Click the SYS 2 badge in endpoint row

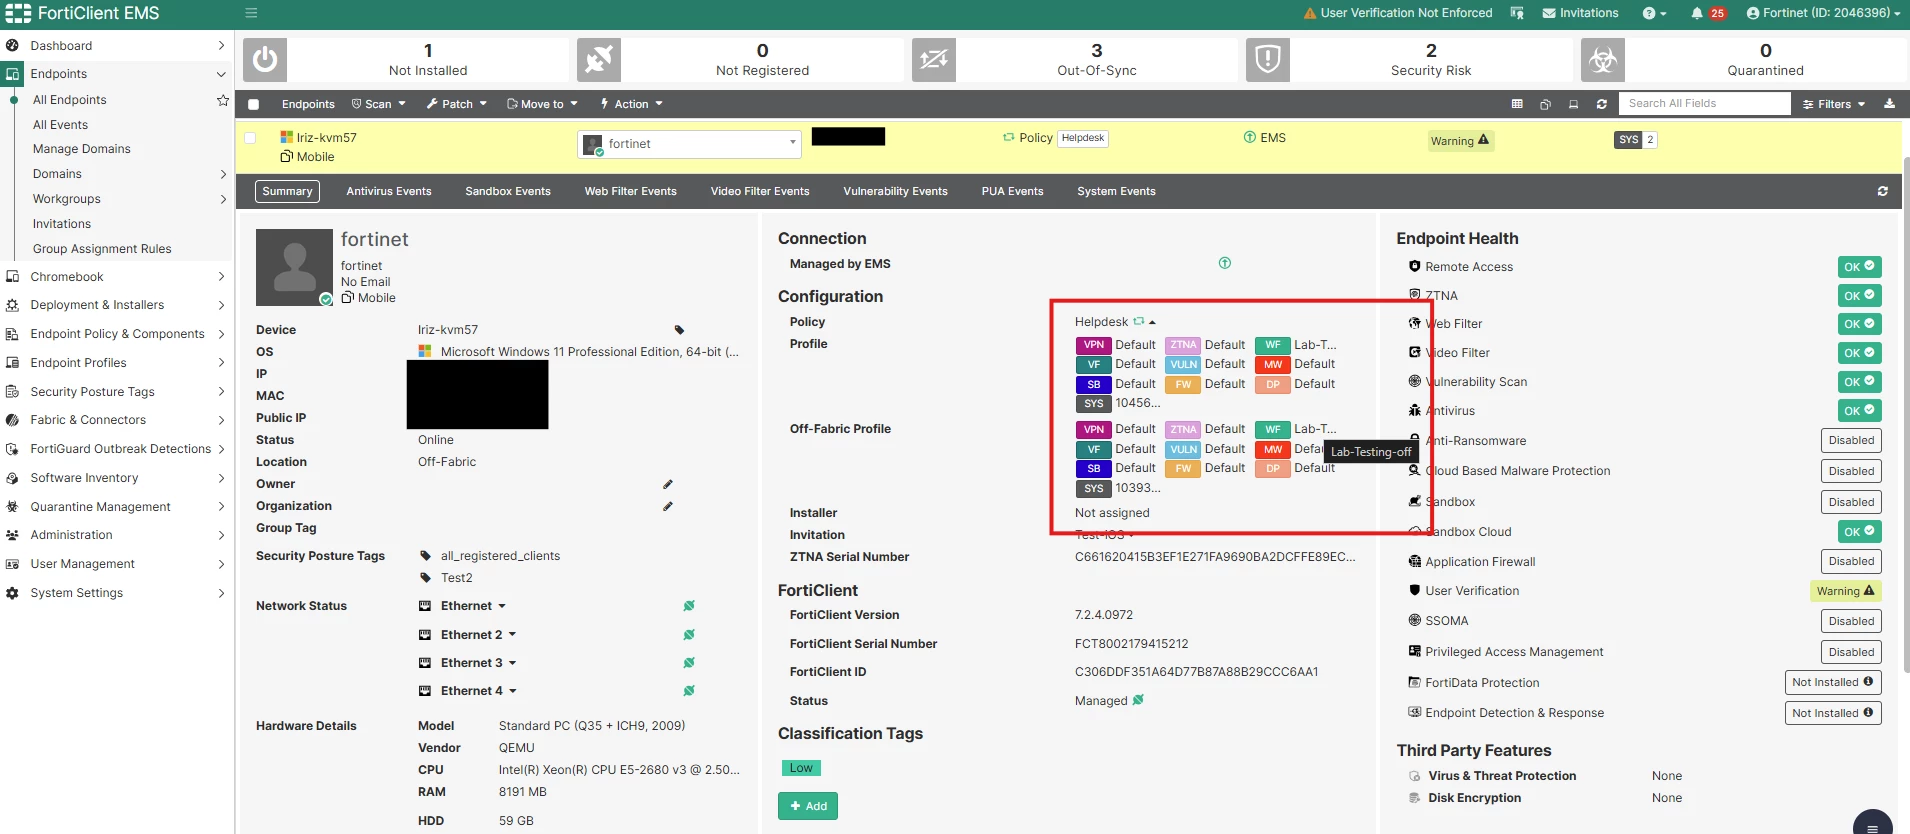tap(1636, 140)
